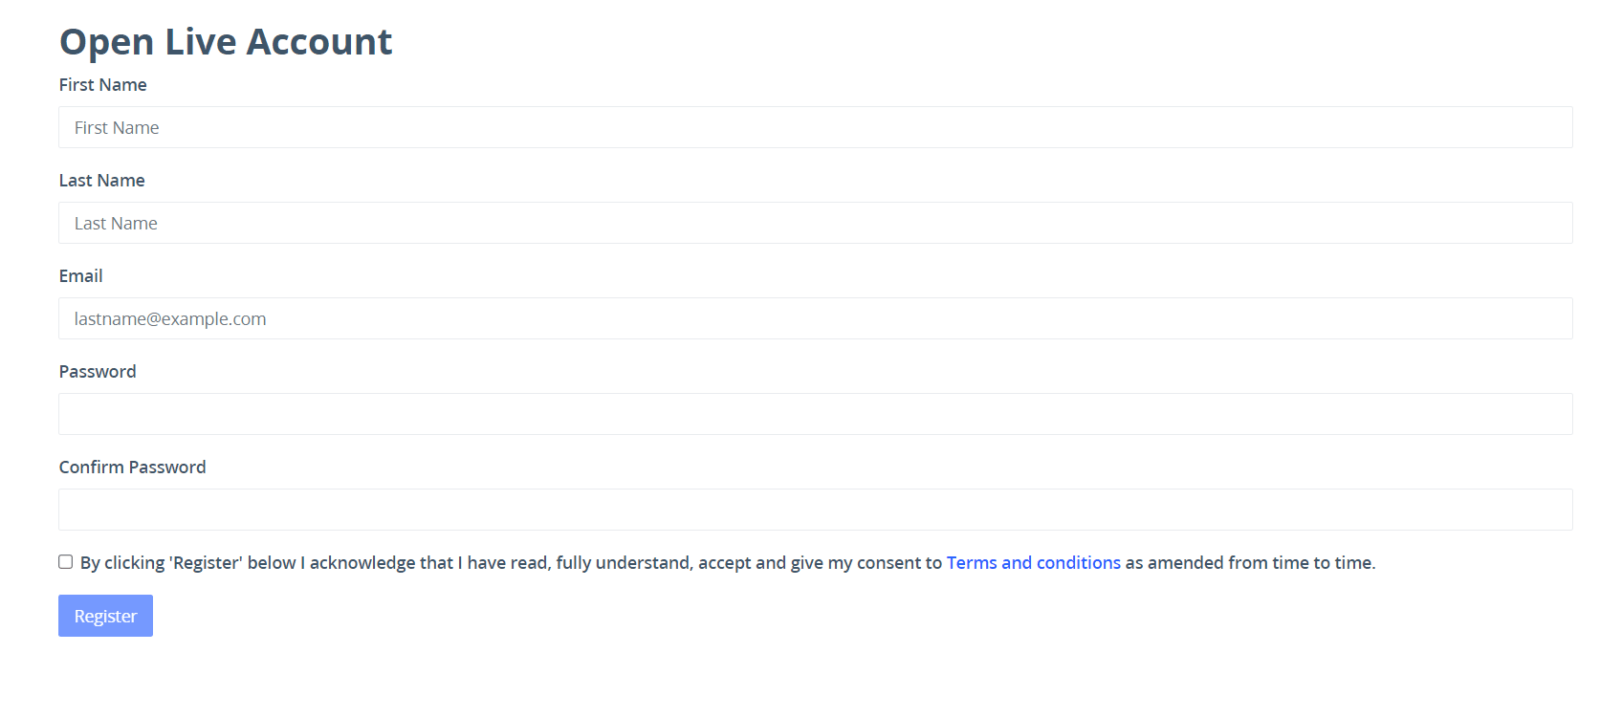Click the 'Last Name' field label

point(101,181)
